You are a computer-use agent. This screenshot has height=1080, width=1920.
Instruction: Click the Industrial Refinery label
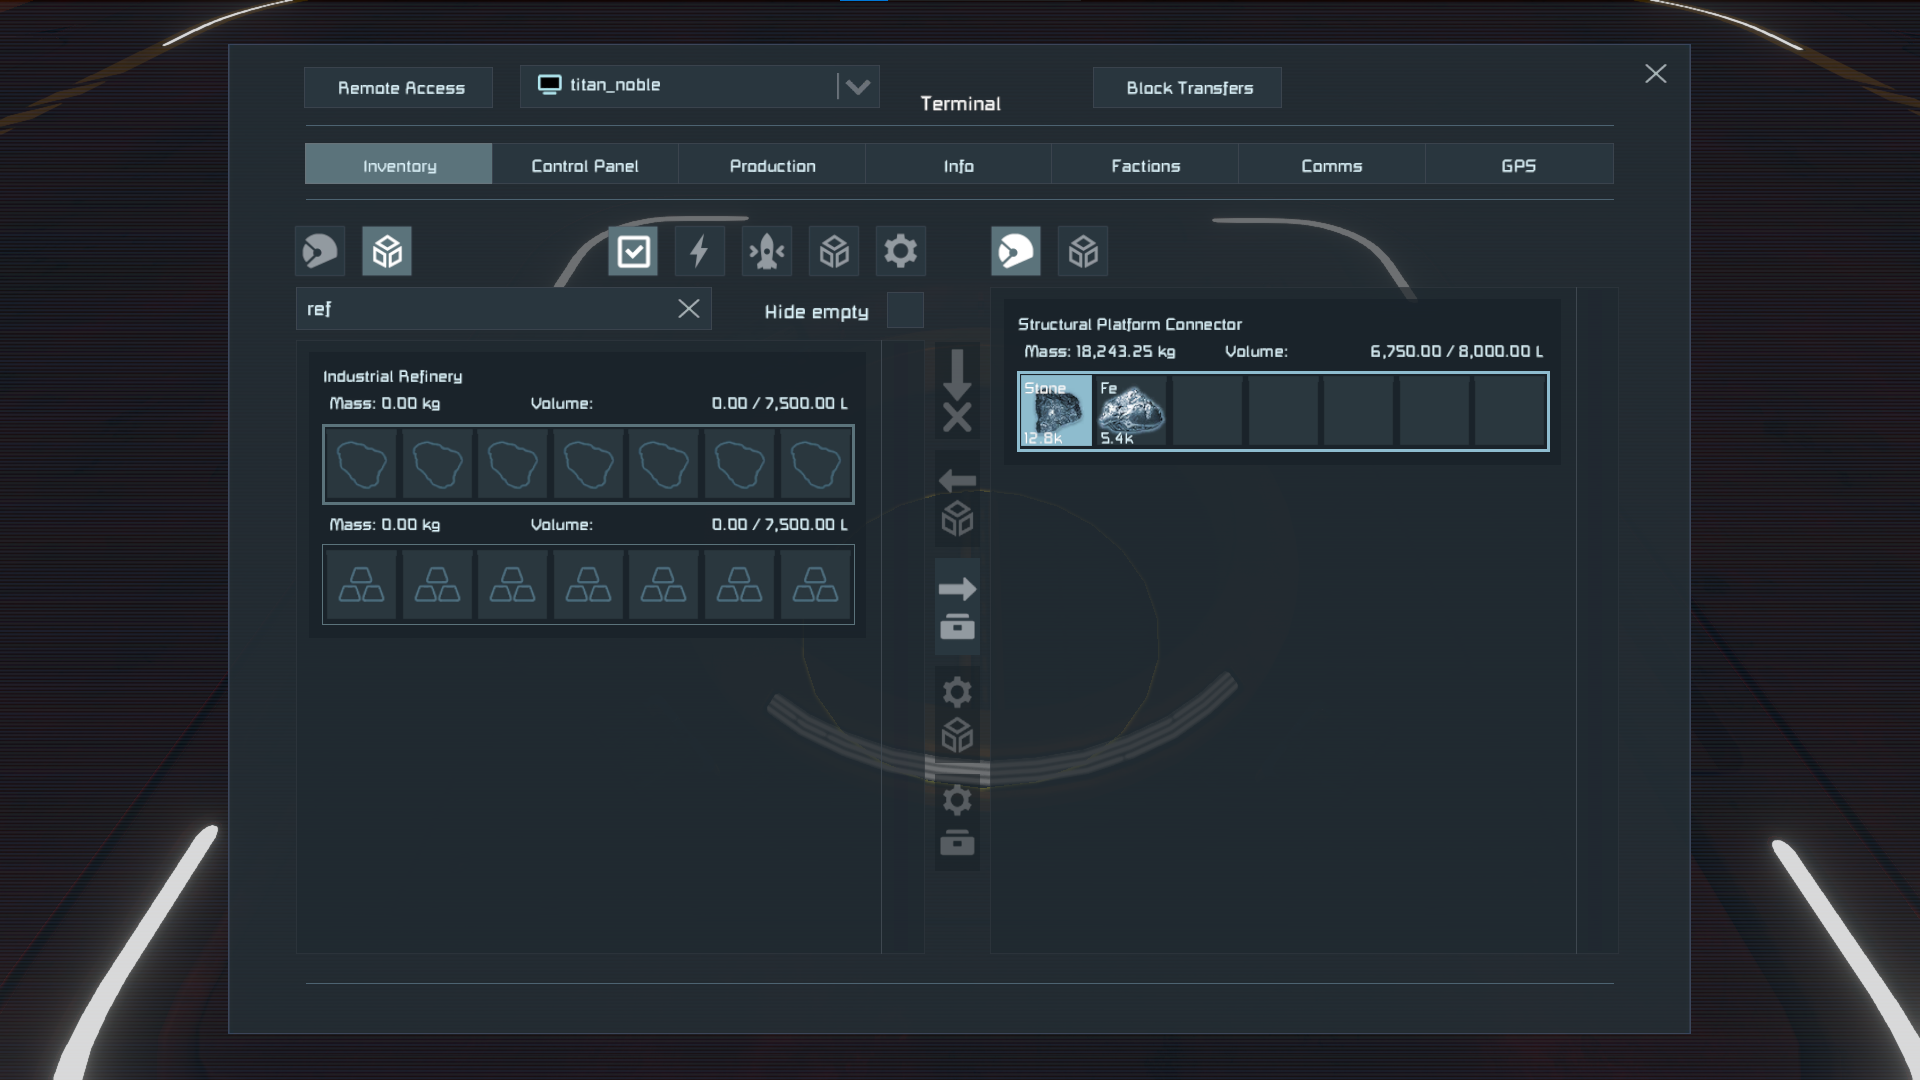tap(393, 376)
